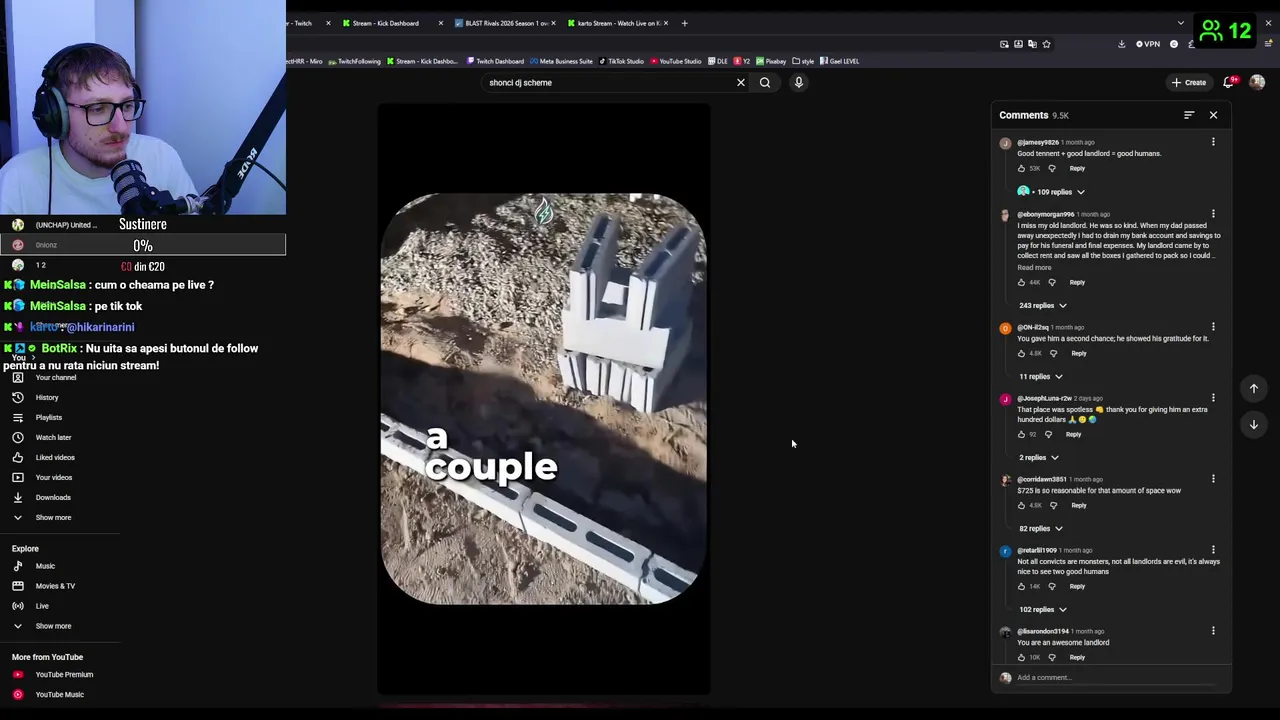
Task: Start voice search with the microphone
Action: coord(799,83)
